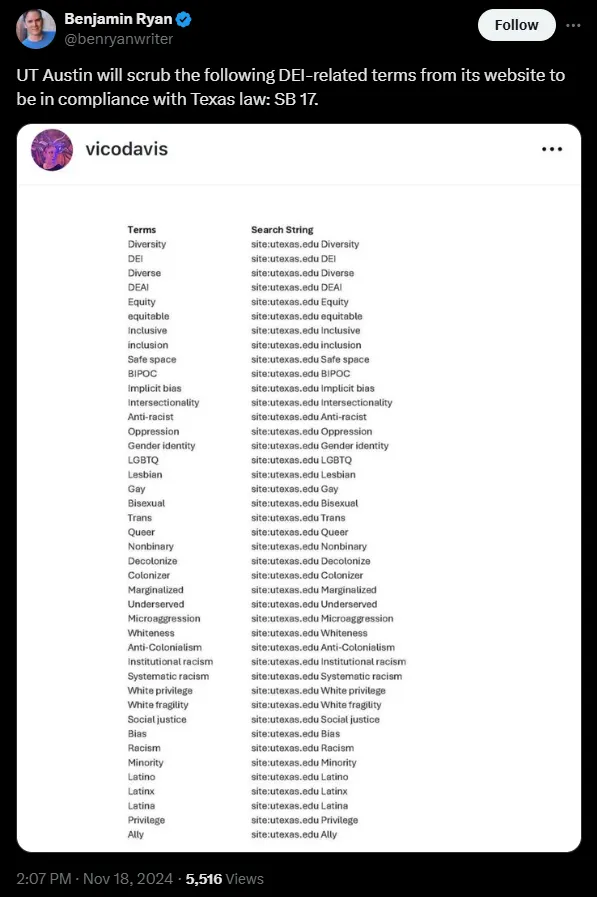Click the vicodavis profile avatar
597x897 pixels.
51,150
